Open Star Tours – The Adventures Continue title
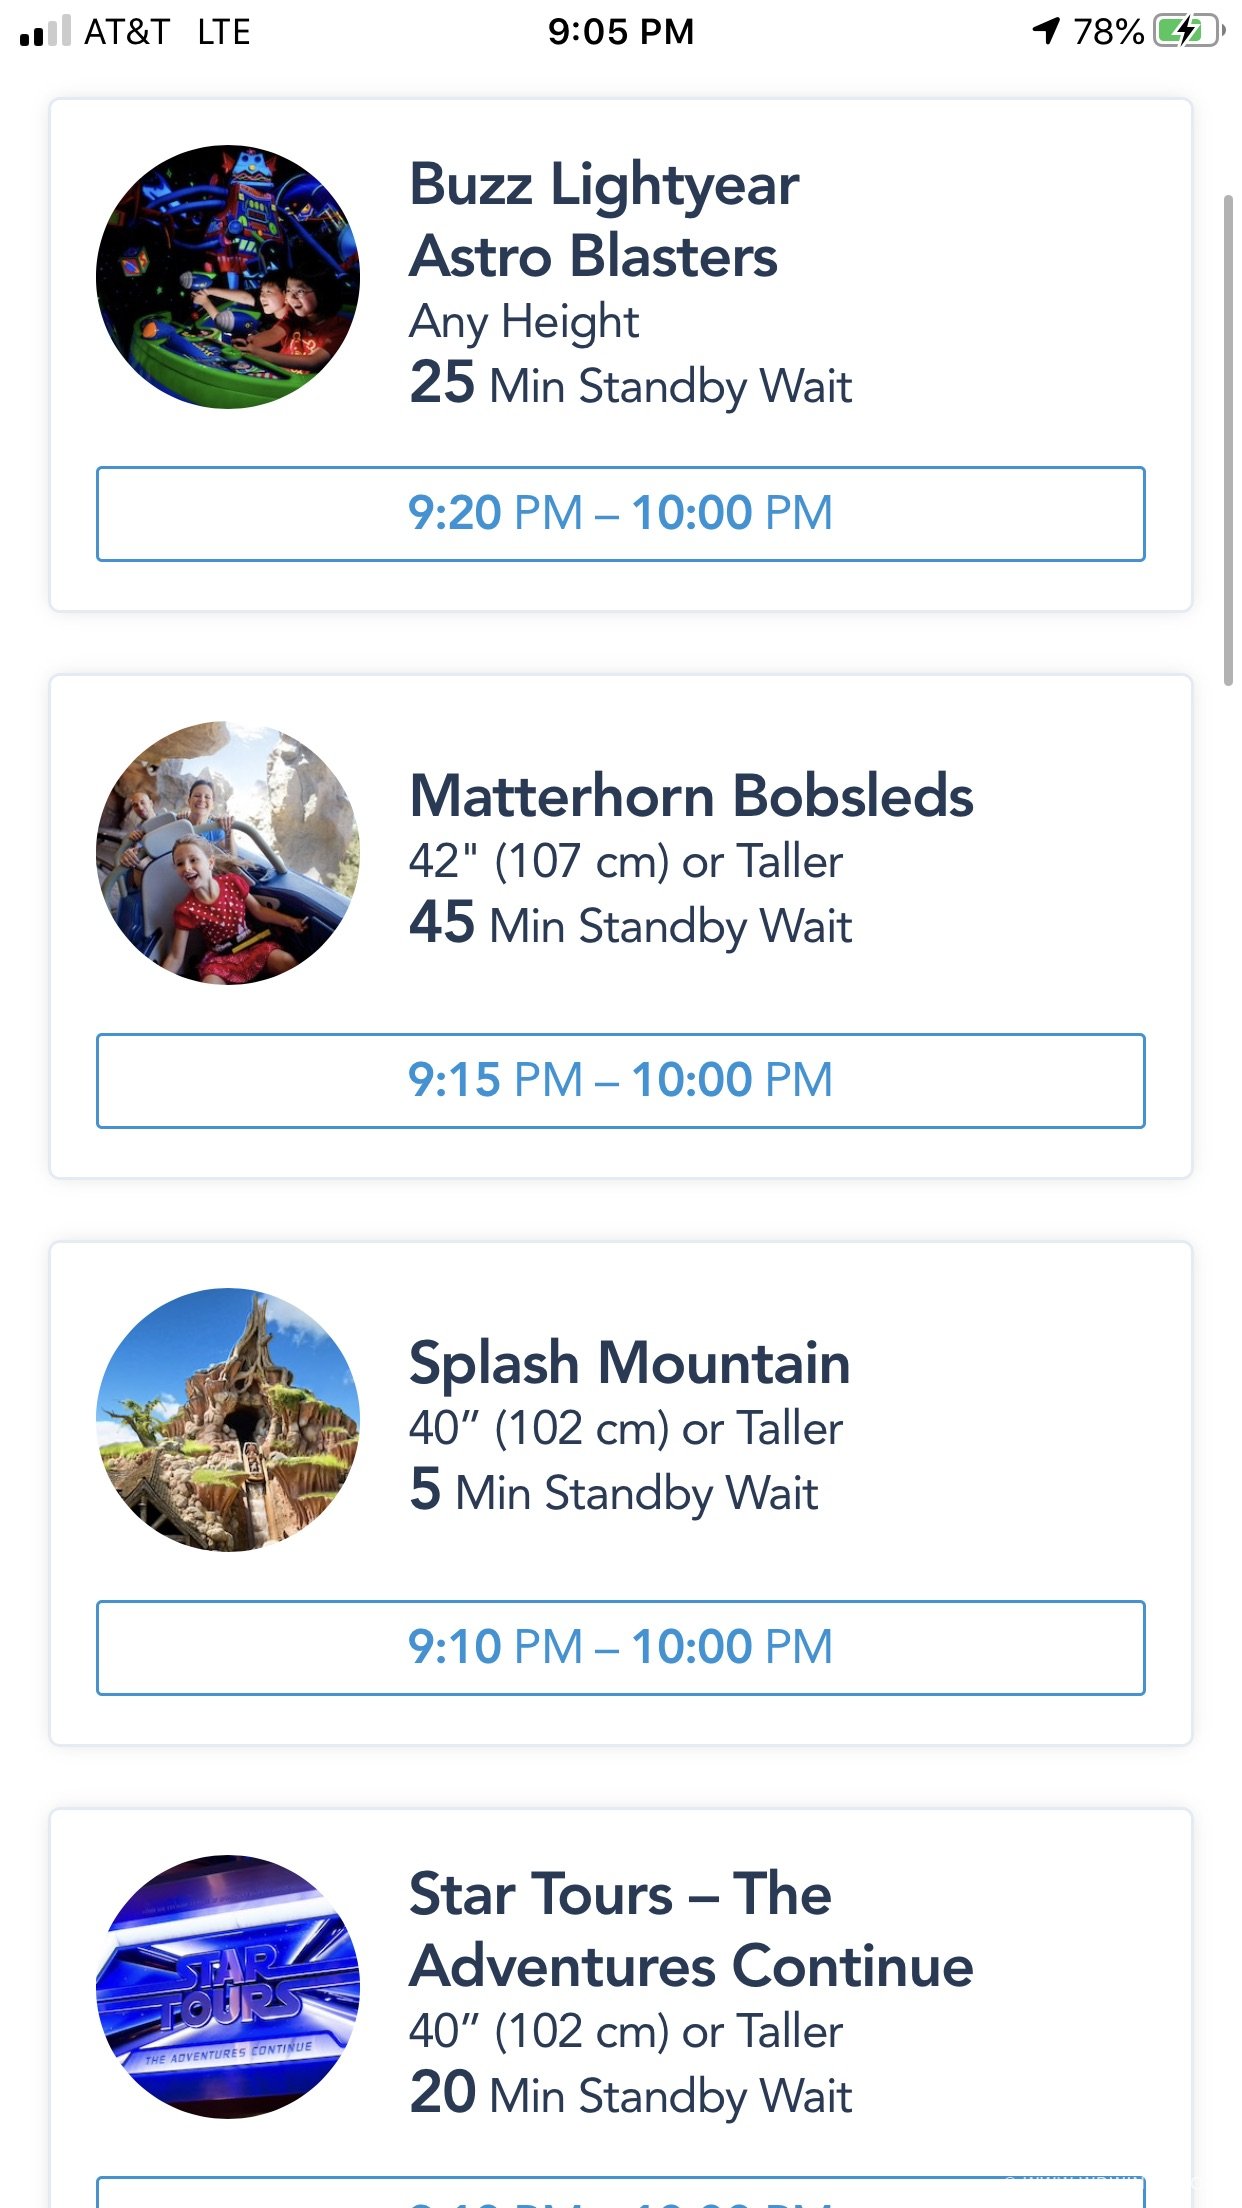The height and width of the screenshot is (2208, 1242). [x=692, y=1930]
